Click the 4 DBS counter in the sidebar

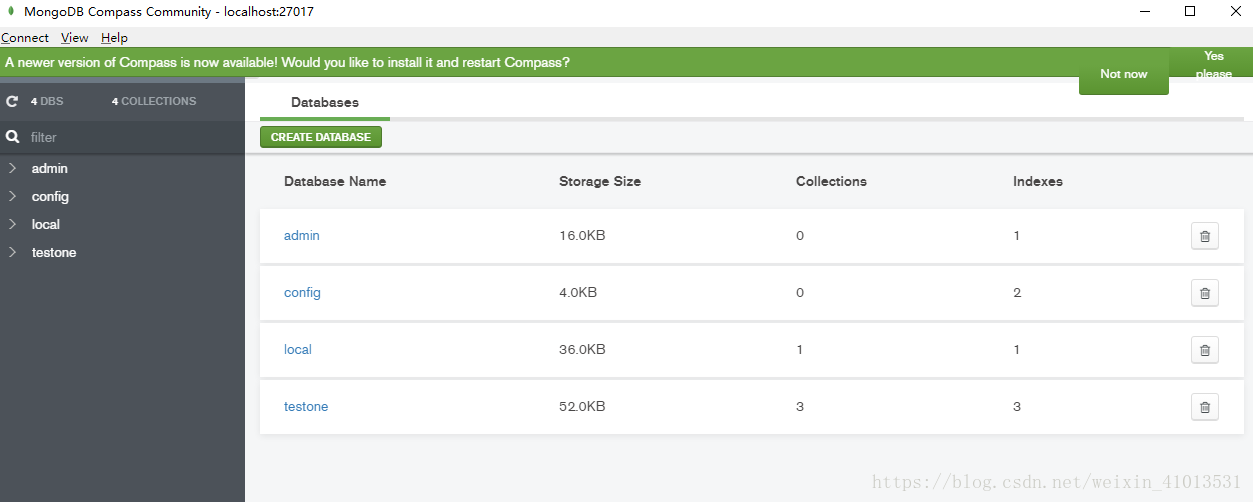pos(47,101)
